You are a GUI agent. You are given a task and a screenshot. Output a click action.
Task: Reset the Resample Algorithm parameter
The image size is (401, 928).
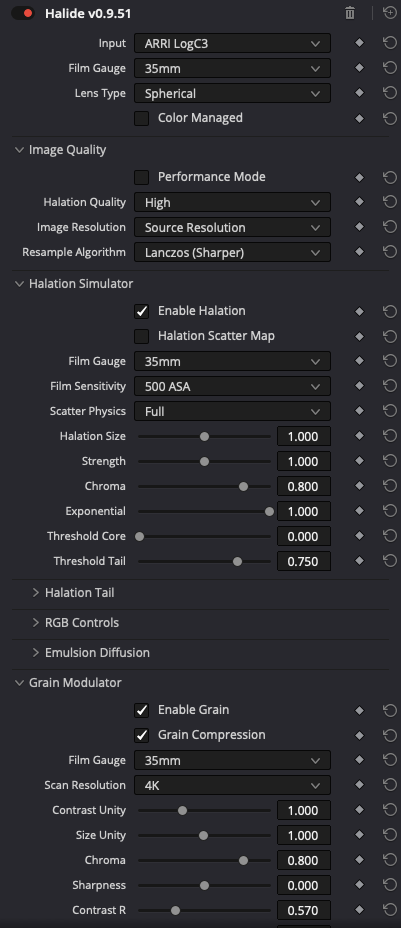[x=390, y=252]
